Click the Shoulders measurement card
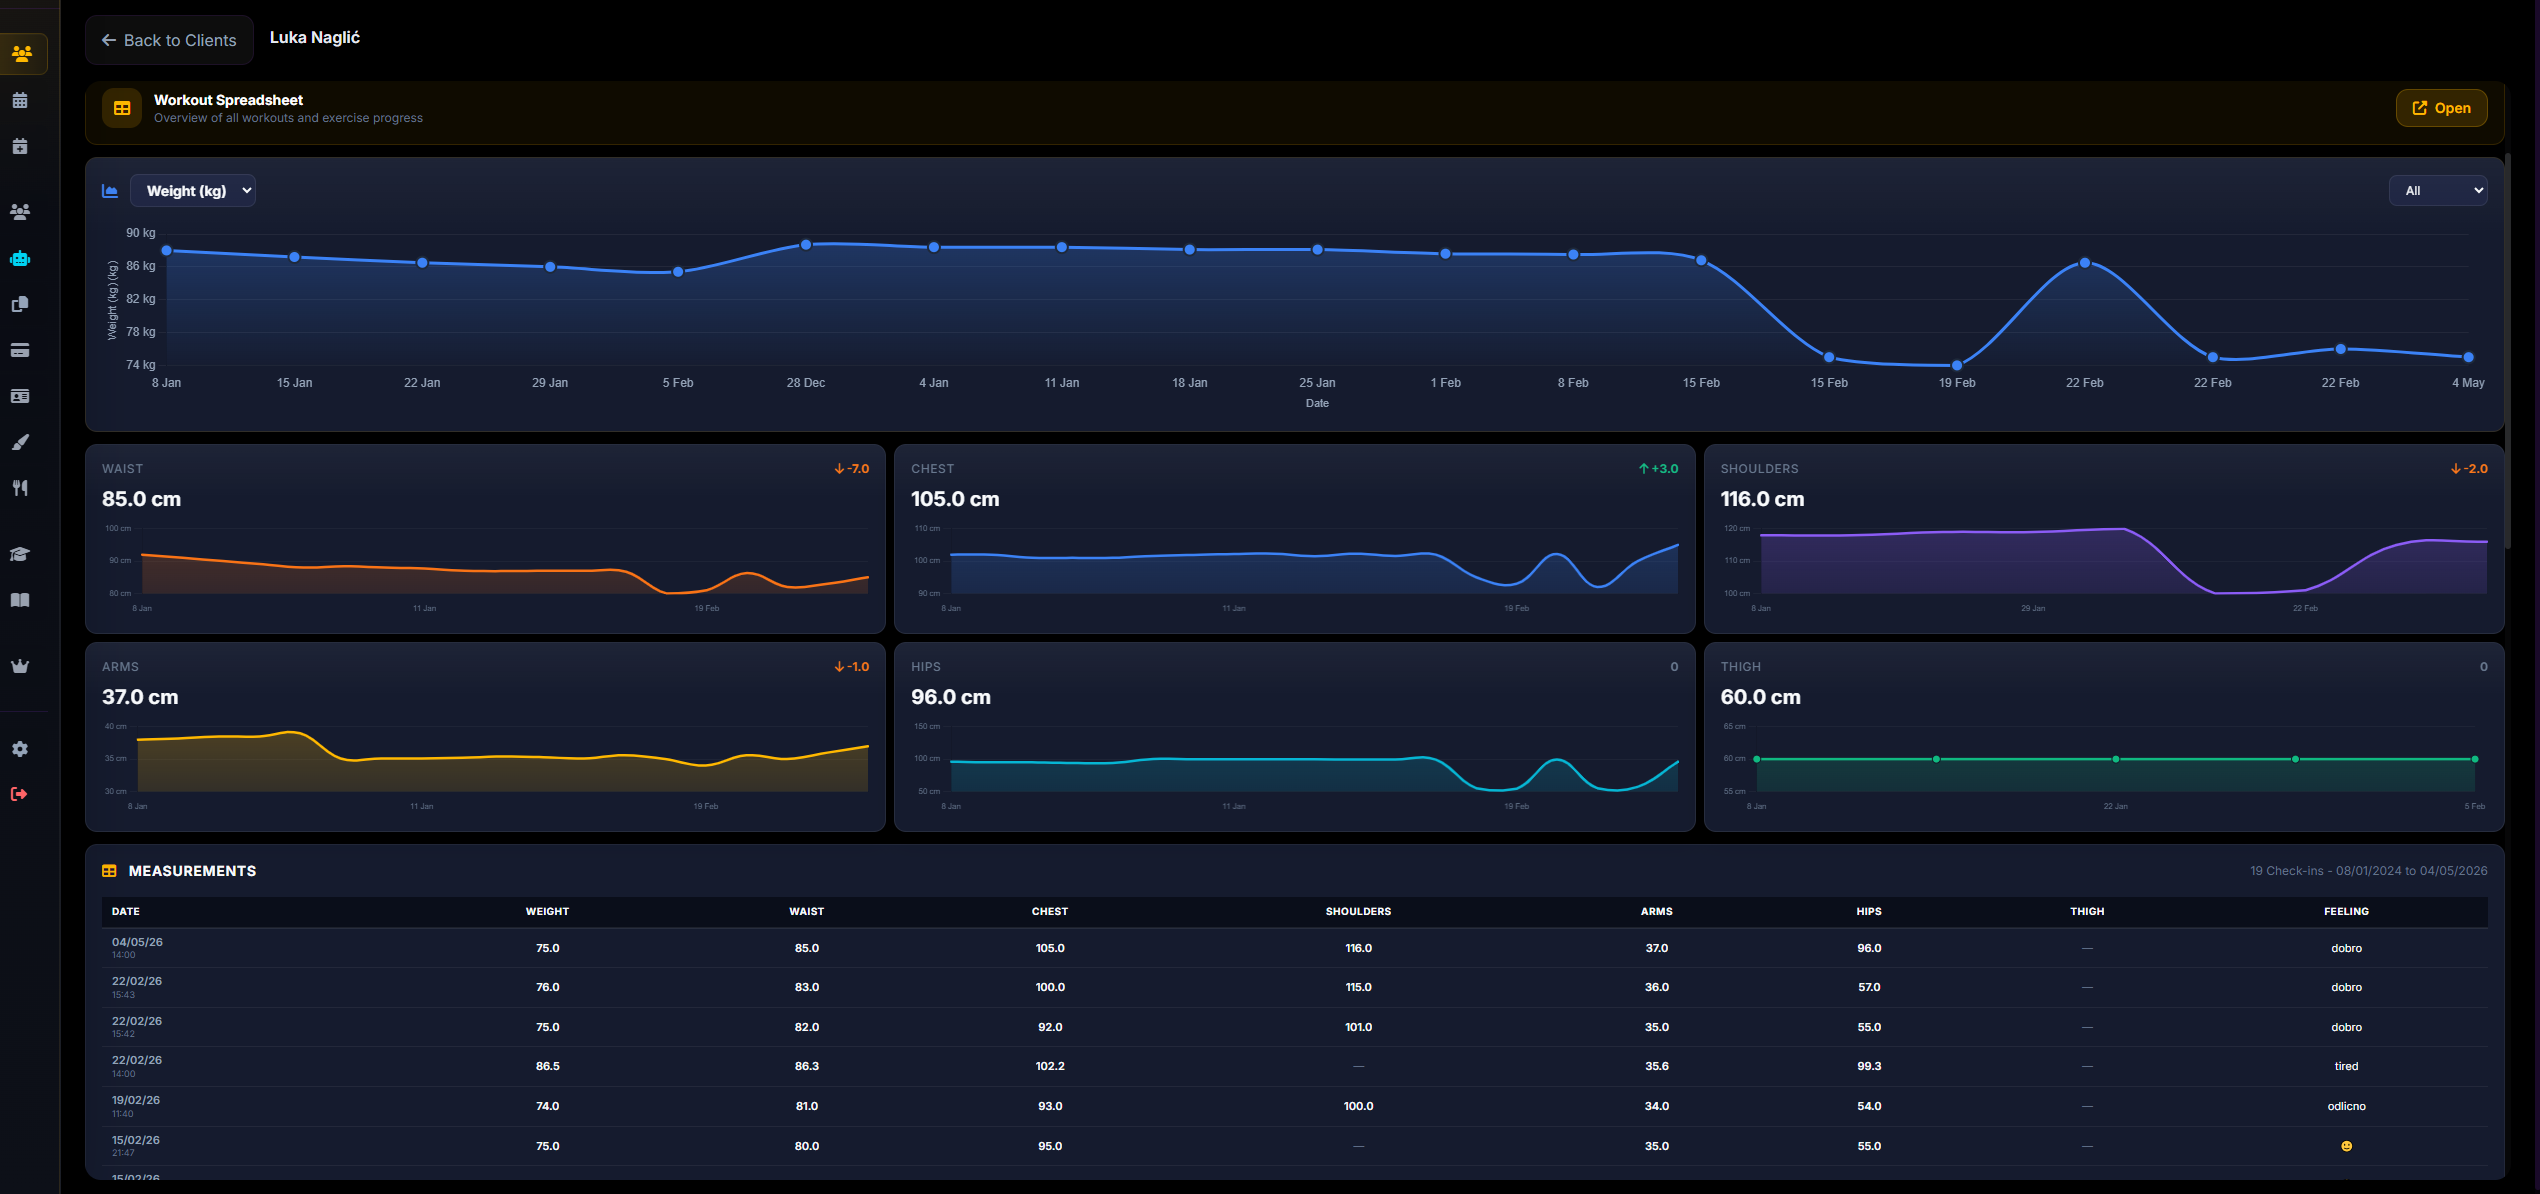Image resolution: width=2540 pixels, height=1194 pixels. (x=2104, y=539)
